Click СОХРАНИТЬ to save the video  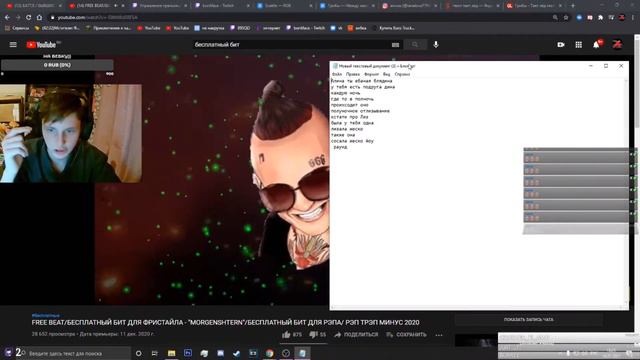point(407,335)
